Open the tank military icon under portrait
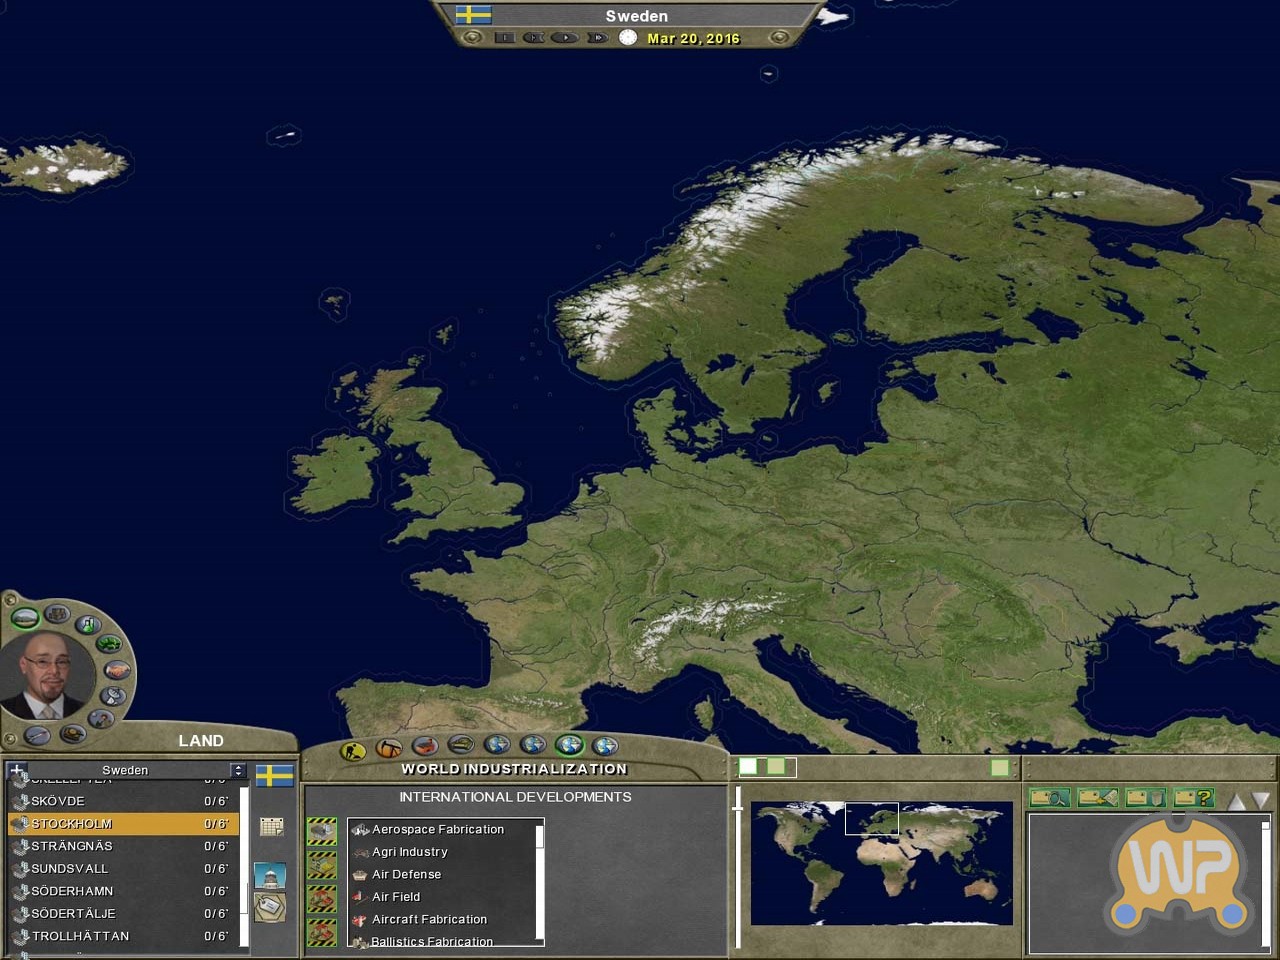The height and width of the screenshot is (960, 1280). coord(72,735)
